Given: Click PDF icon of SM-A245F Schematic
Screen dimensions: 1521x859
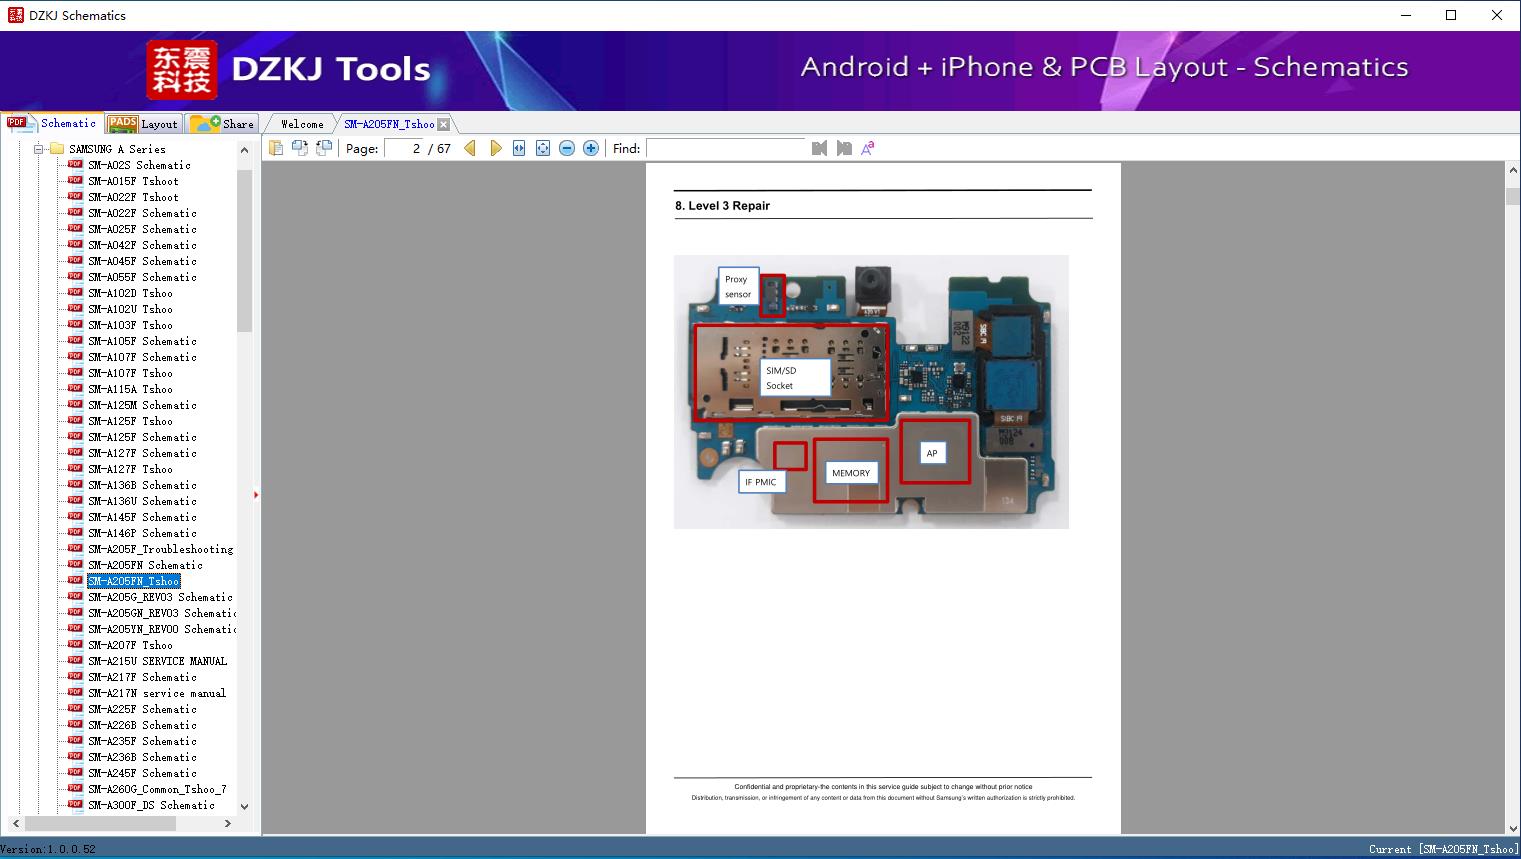Looking at the screenshot, I should coord(75,772).
